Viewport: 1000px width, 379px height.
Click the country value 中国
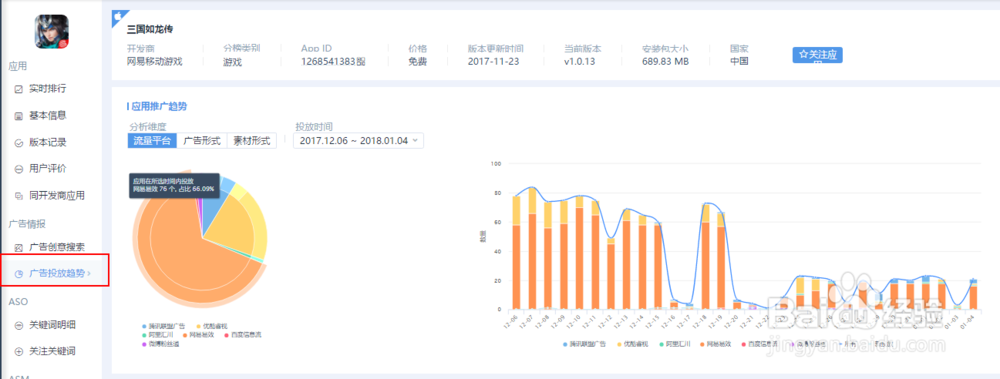[739, 61]
